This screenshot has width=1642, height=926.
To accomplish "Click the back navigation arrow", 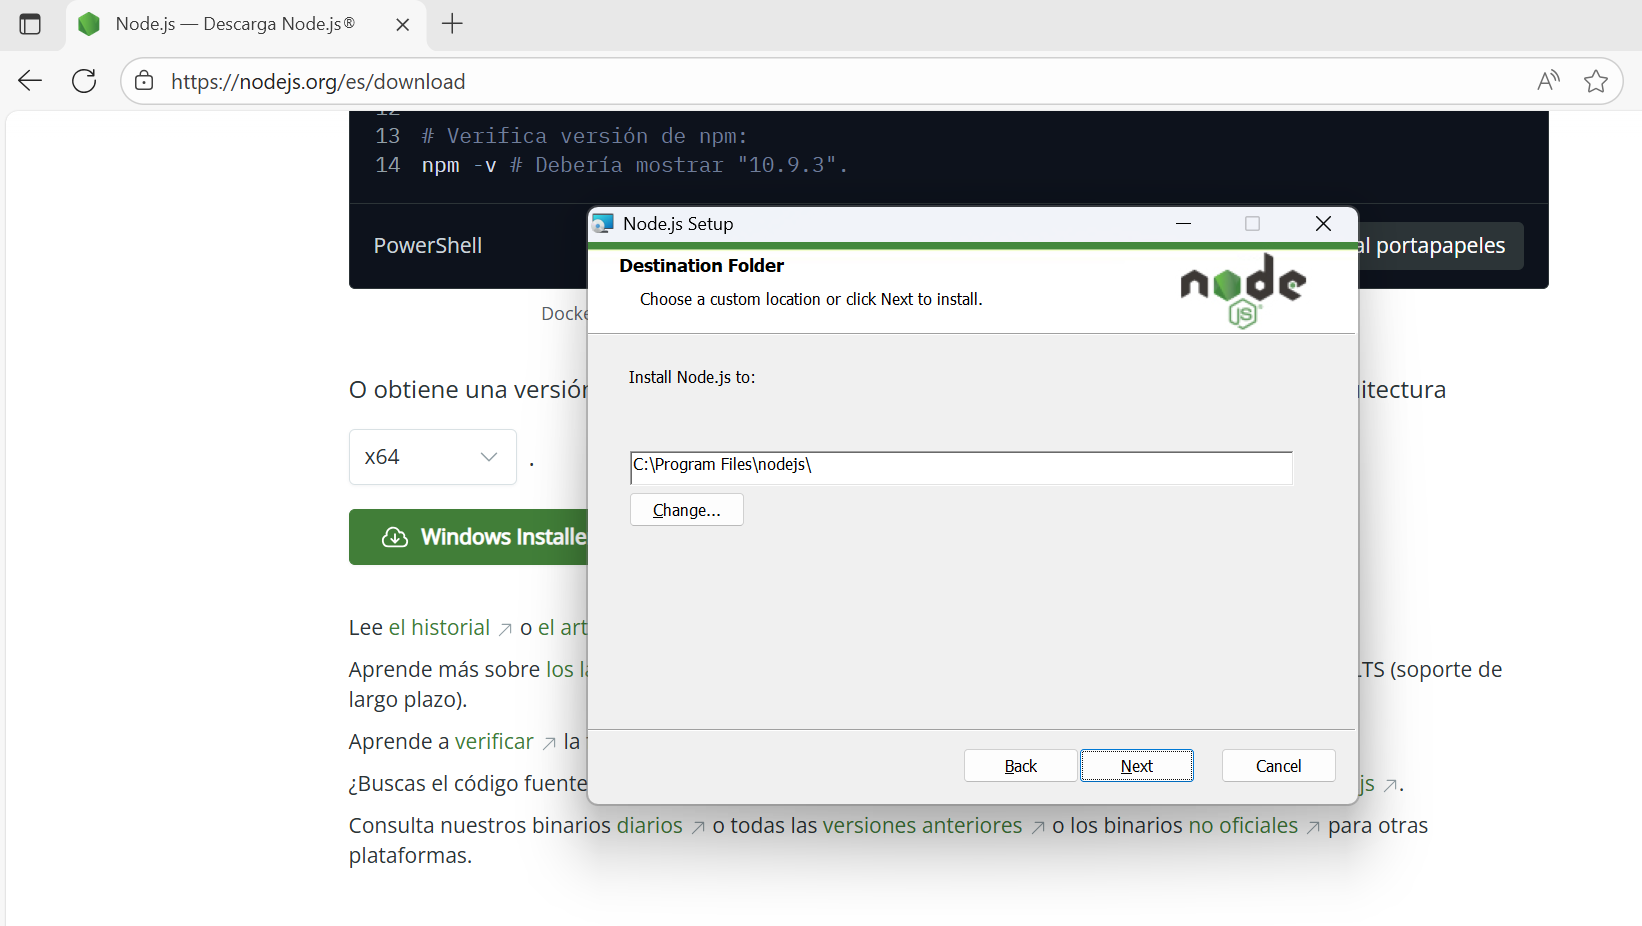I will (x=29, y=81).
